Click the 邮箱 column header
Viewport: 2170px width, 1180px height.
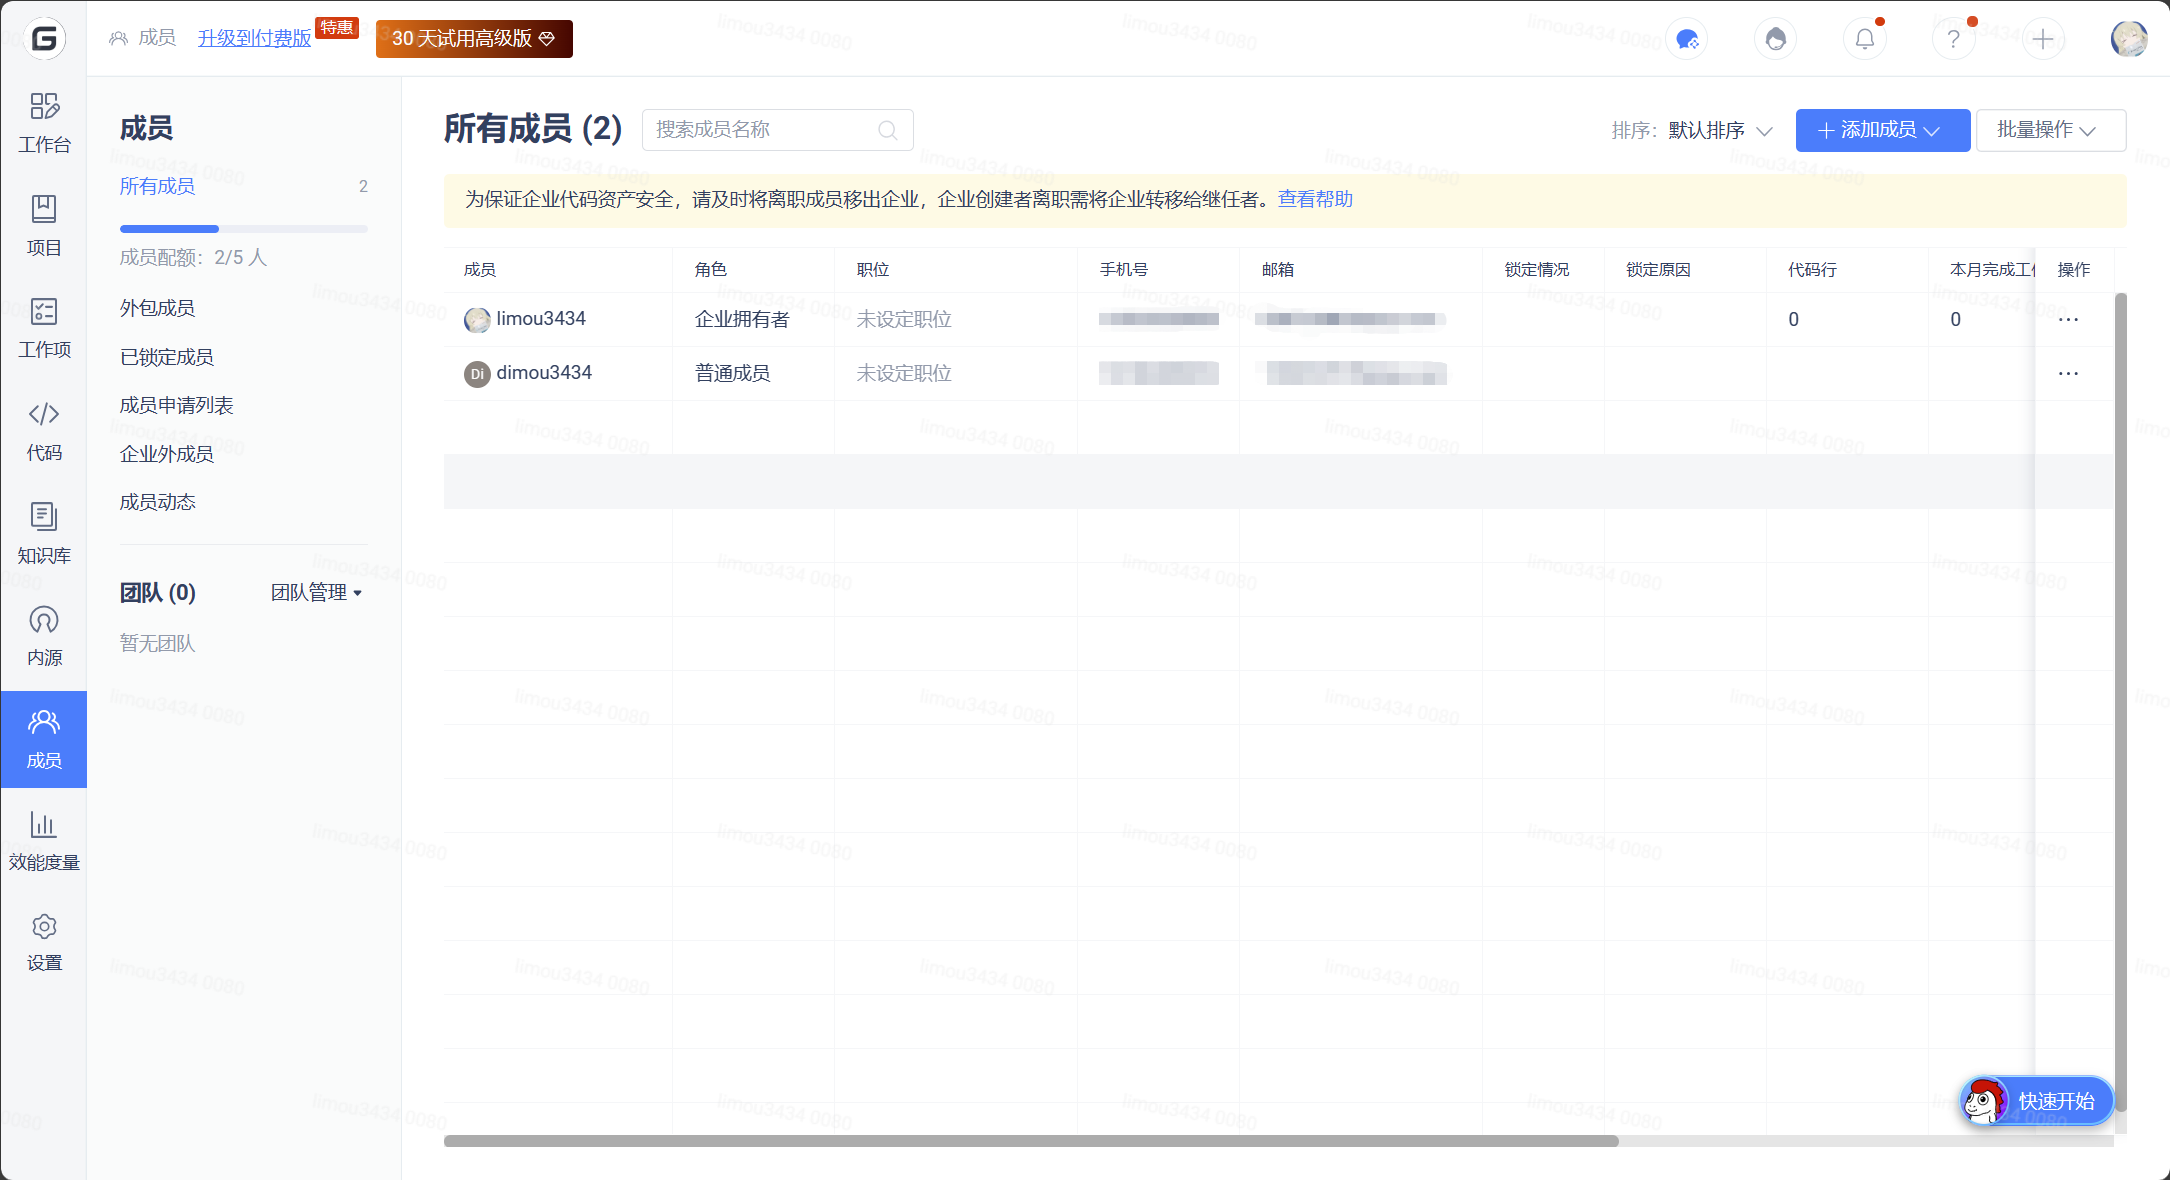pos(1278,270)
